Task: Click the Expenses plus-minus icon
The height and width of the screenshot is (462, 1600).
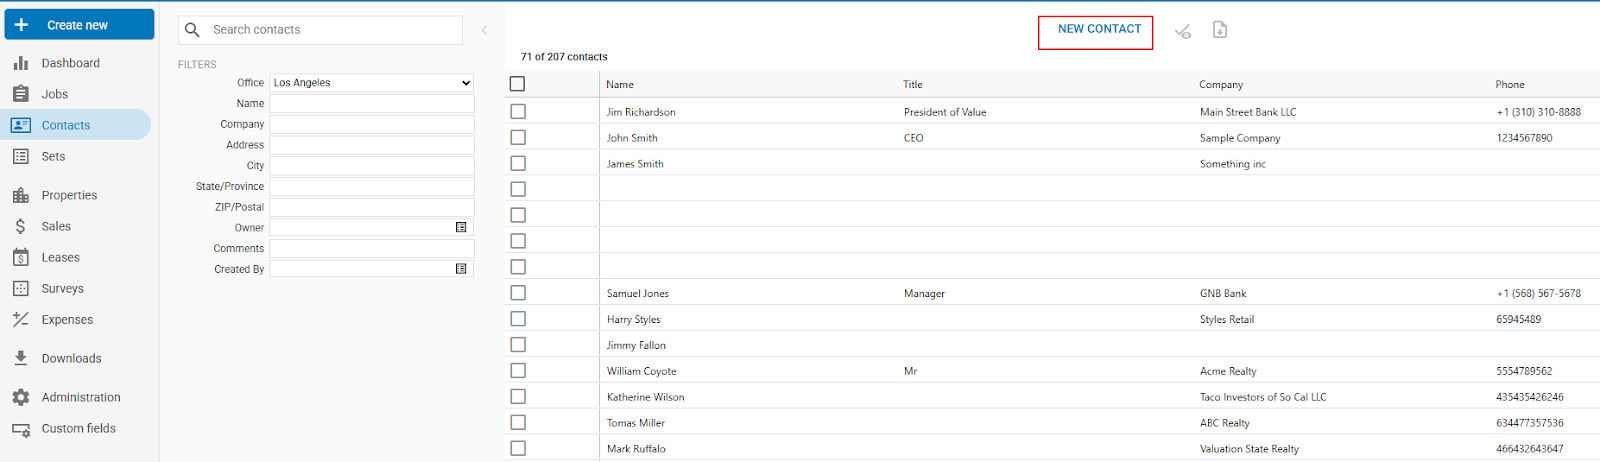Action: click(x=21, y=320)
